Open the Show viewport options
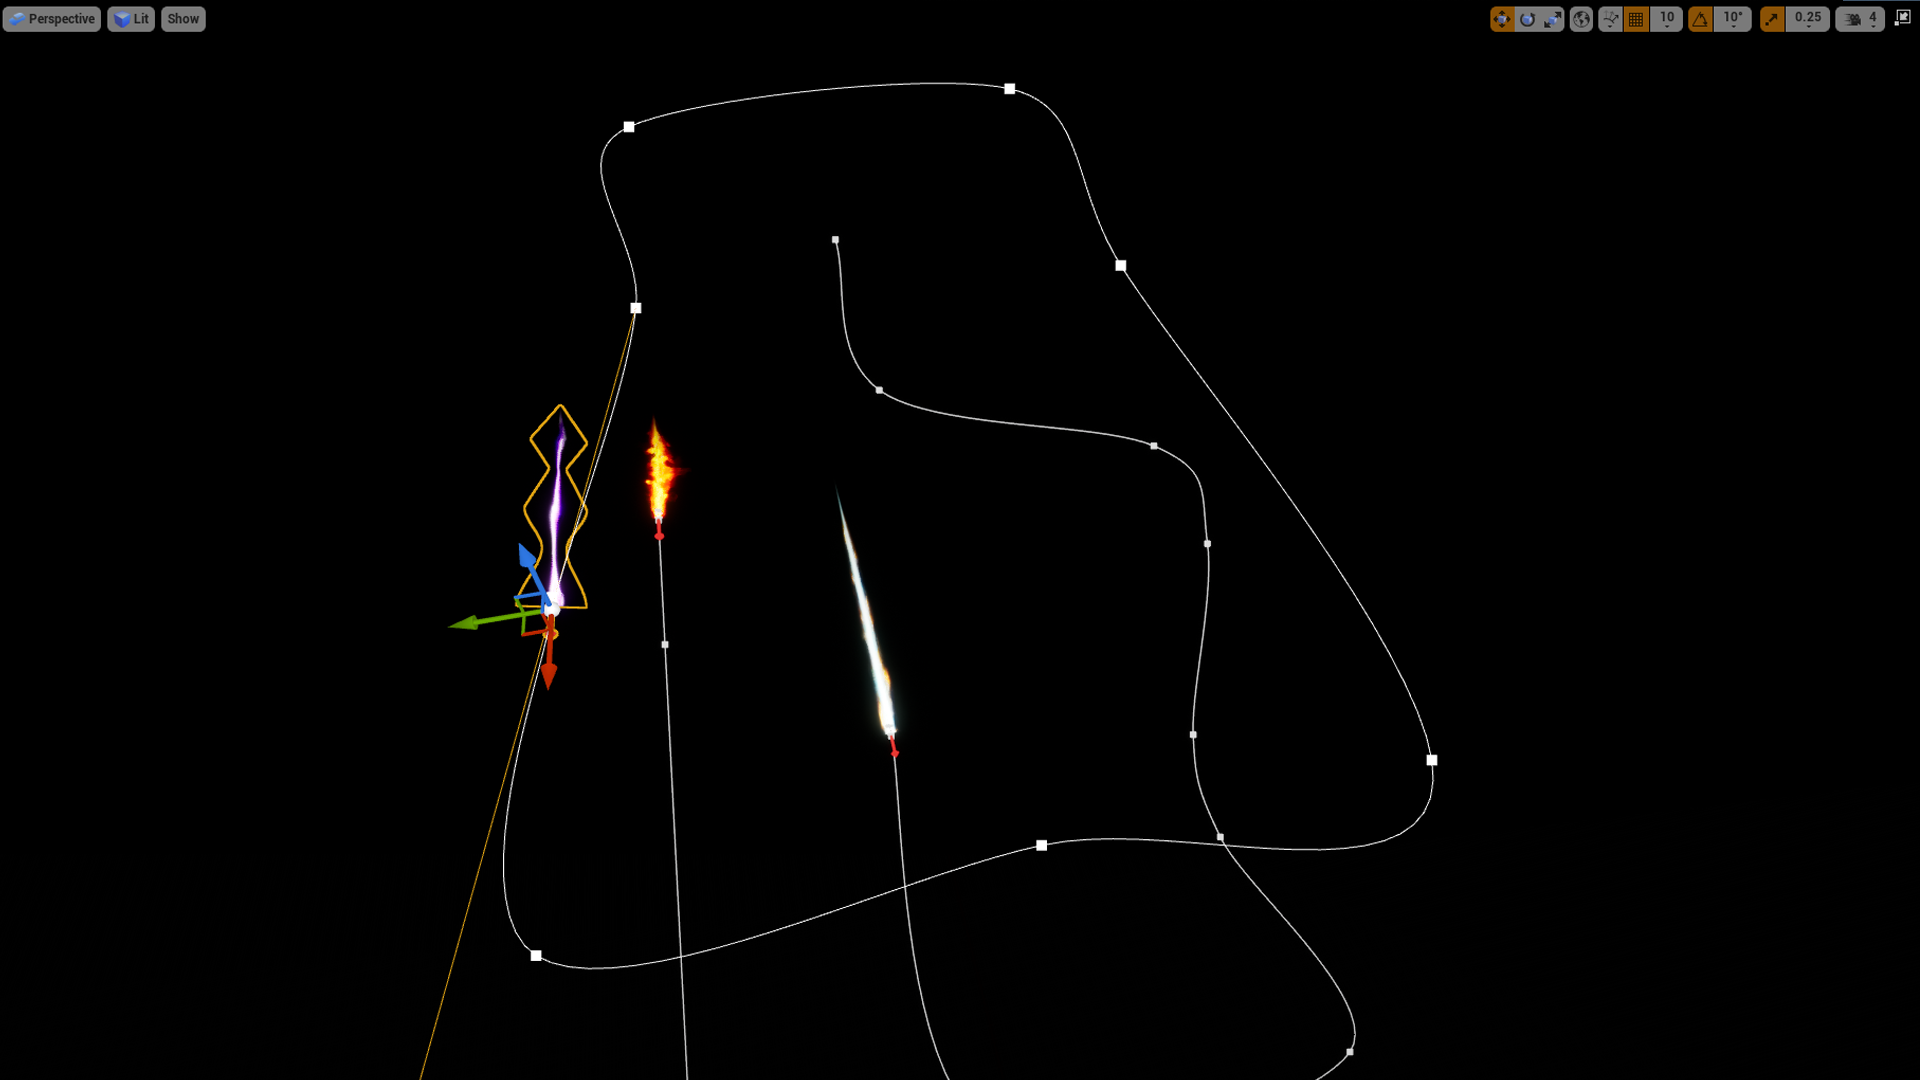Screen dimensions: 1920x1080 pos(182,17)
